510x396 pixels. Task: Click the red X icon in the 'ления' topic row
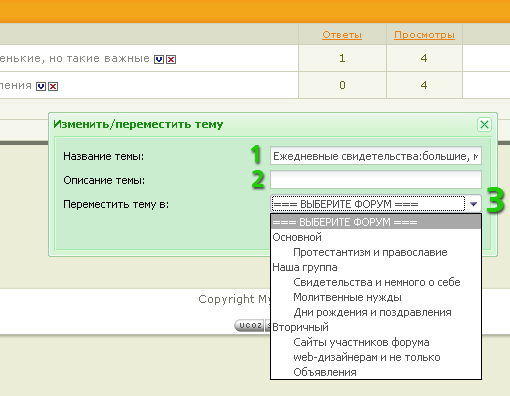(53, 87)
